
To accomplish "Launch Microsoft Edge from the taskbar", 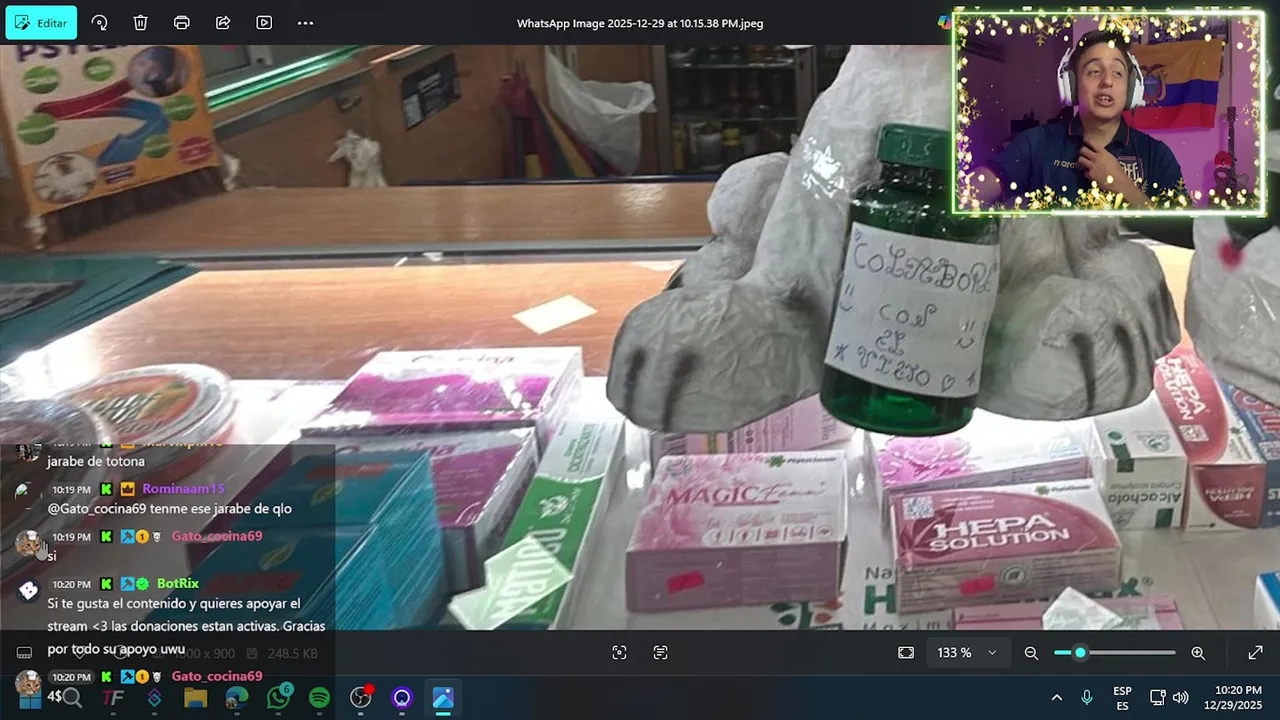I will pyautogui.click(x=237, y=698).
